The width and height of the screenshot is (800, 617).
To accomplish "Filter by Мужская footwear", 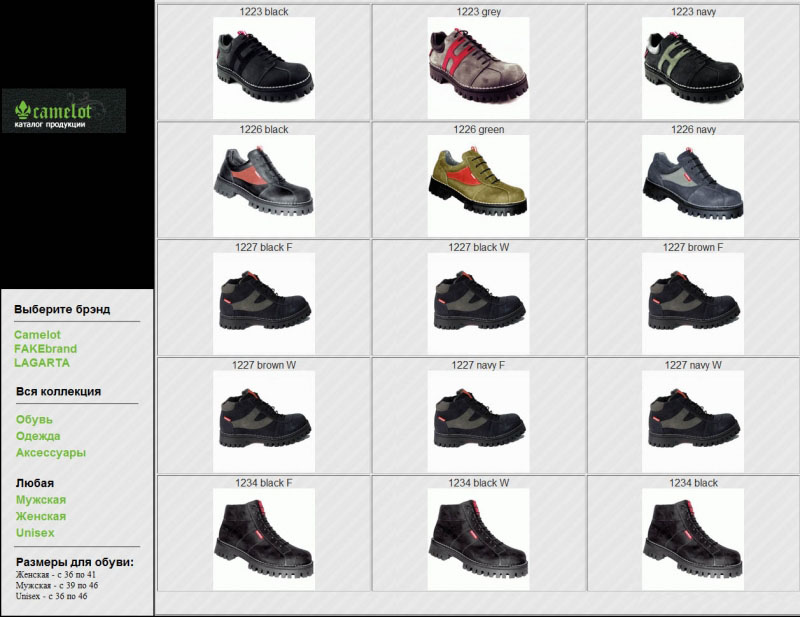I will pos(41,500).
